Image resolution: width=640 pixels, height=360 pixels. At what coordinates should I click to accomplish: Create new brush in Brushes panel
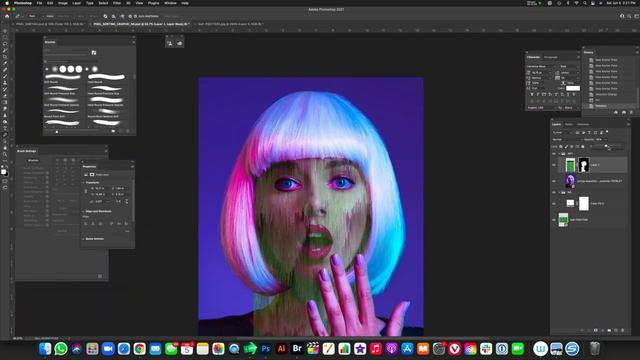(120, 131)
